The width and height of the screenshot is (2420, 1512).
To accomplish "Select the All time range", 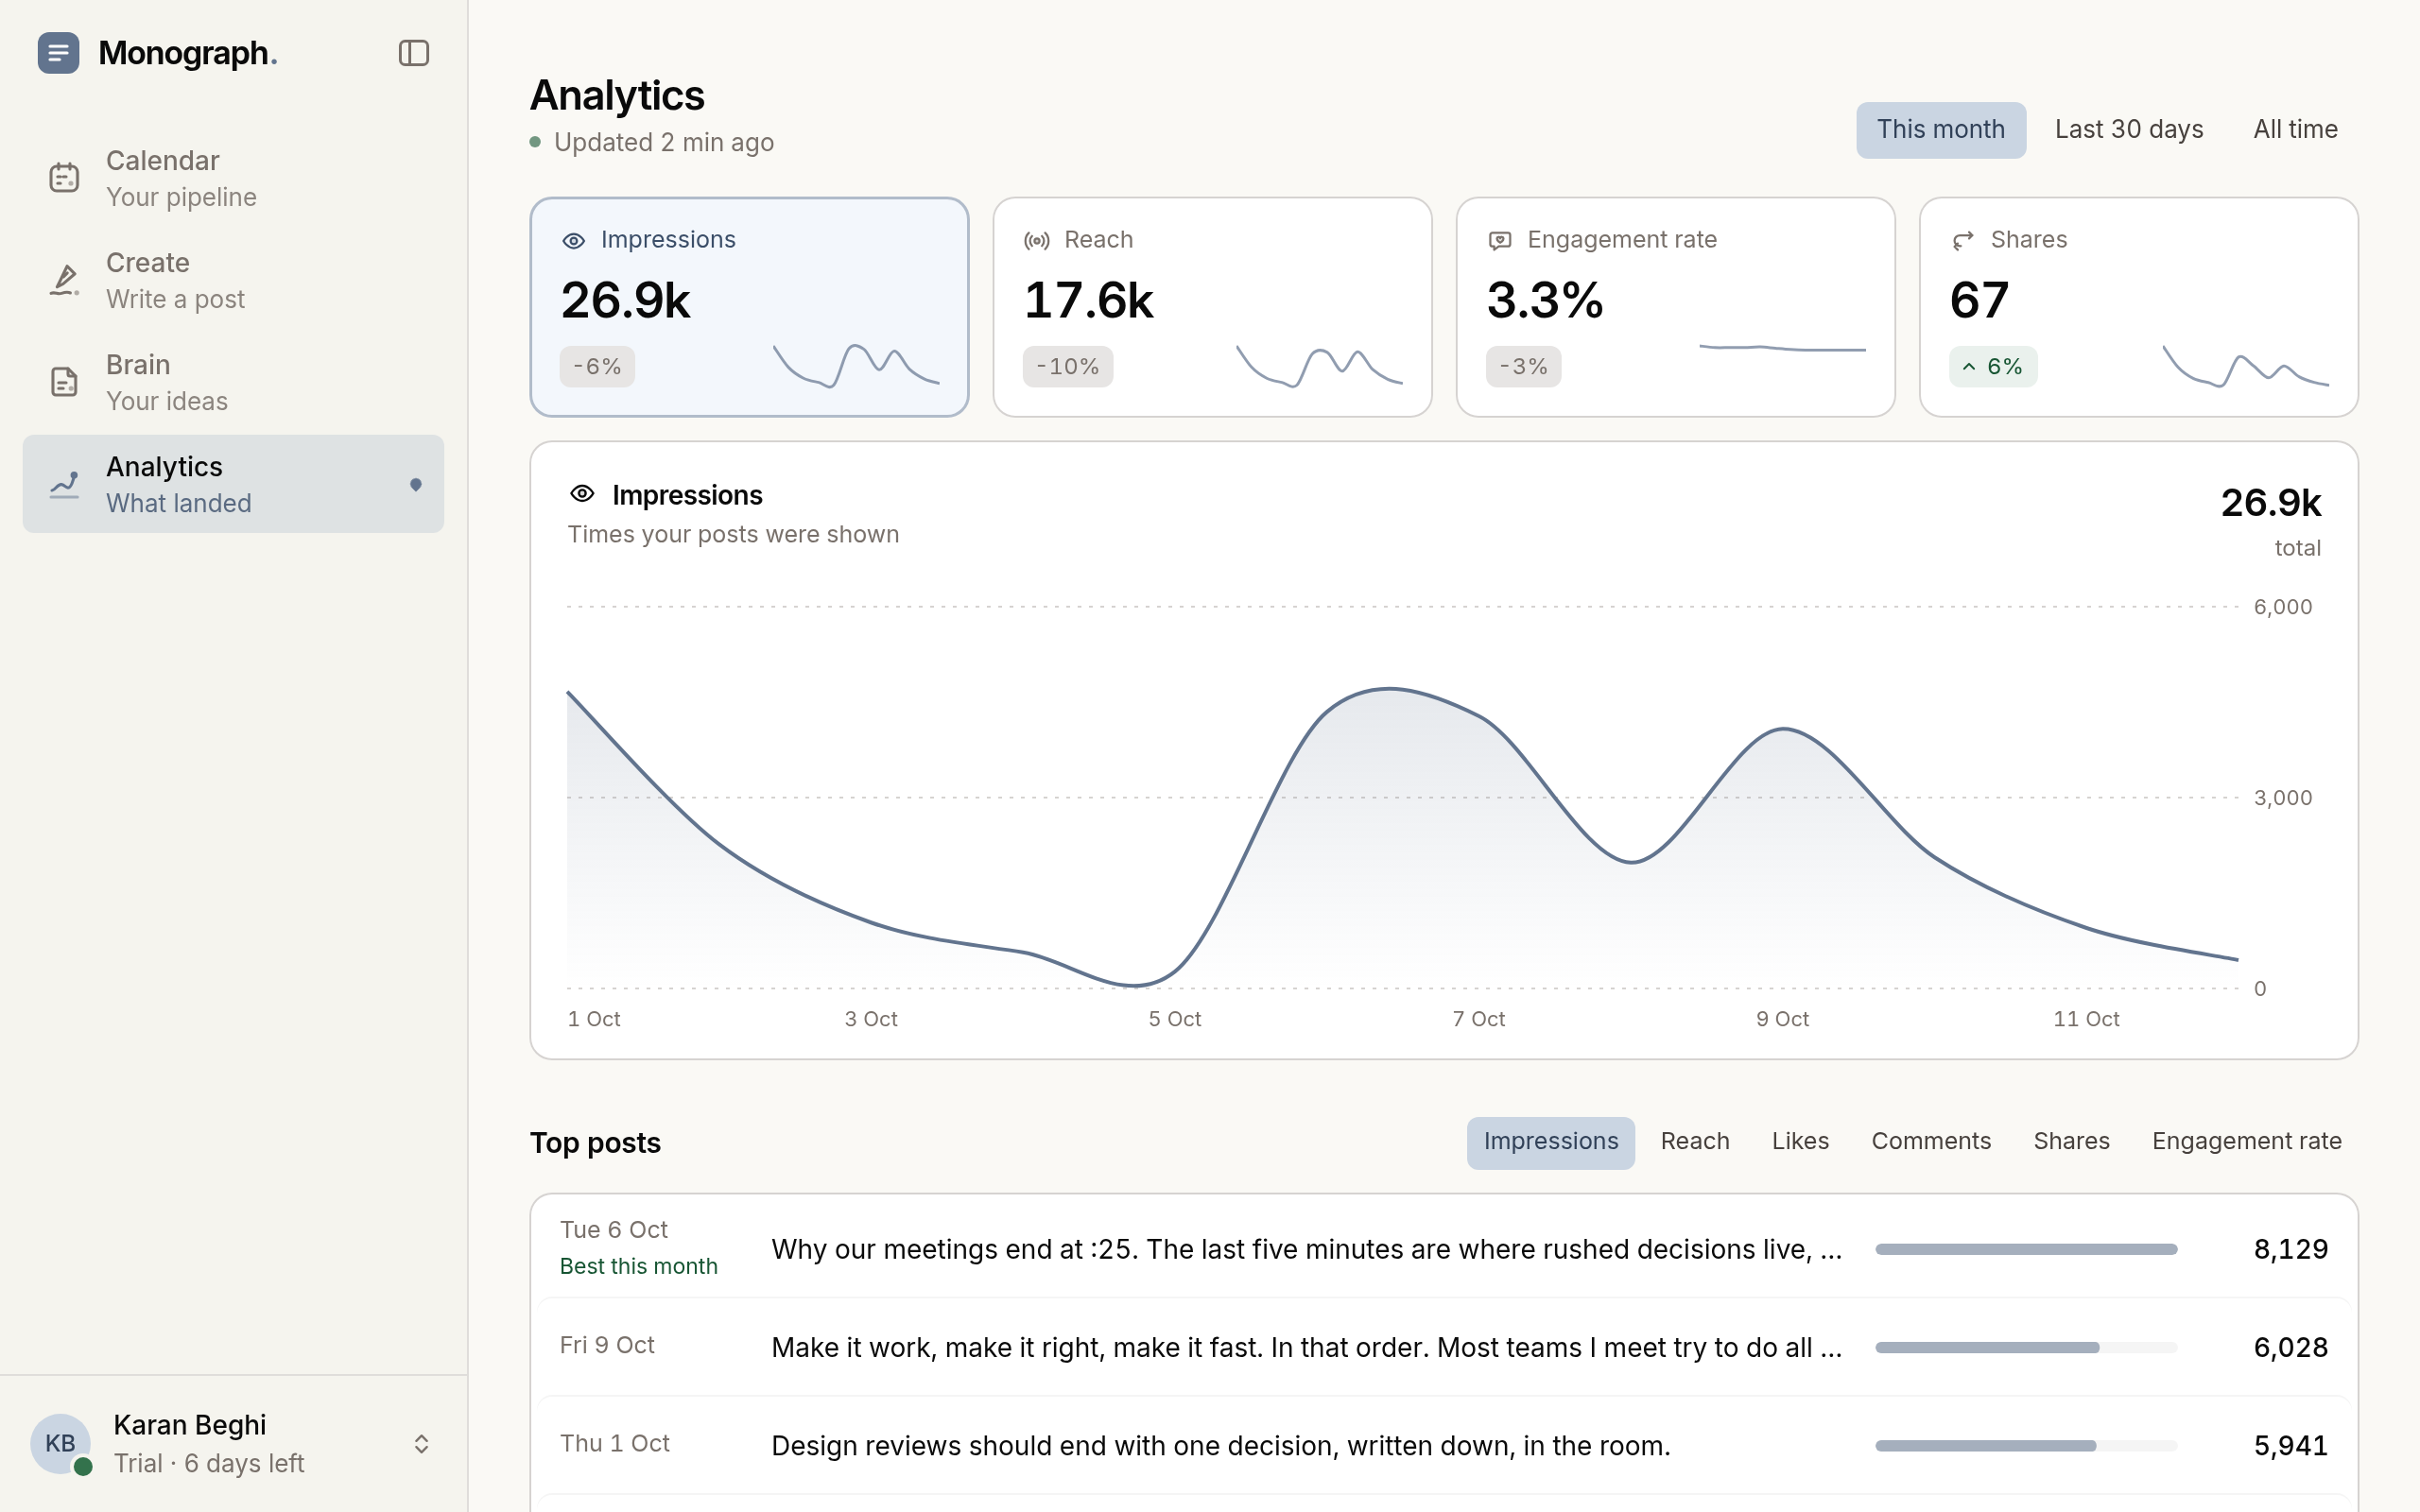I will tap(2295, 130).
